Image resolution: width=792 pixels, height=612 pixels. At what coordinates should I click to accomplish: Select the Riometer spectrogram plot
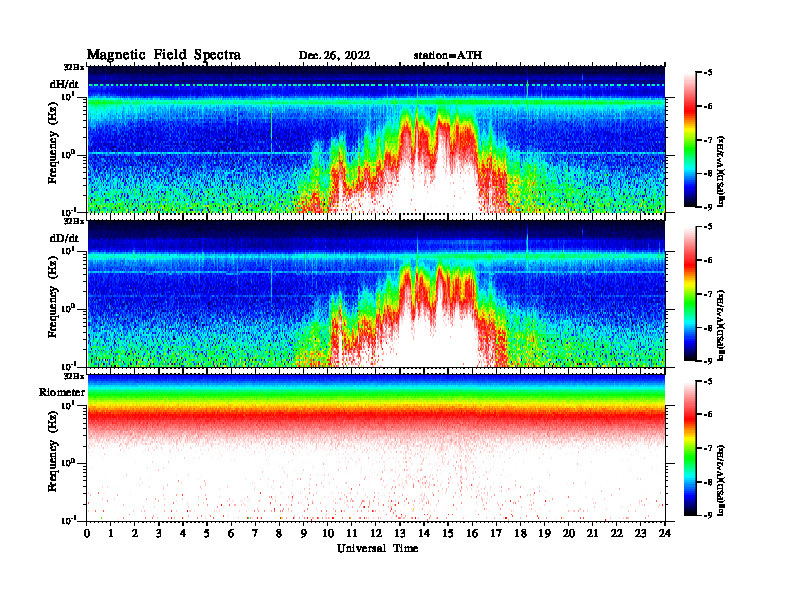tap(376, 447)
